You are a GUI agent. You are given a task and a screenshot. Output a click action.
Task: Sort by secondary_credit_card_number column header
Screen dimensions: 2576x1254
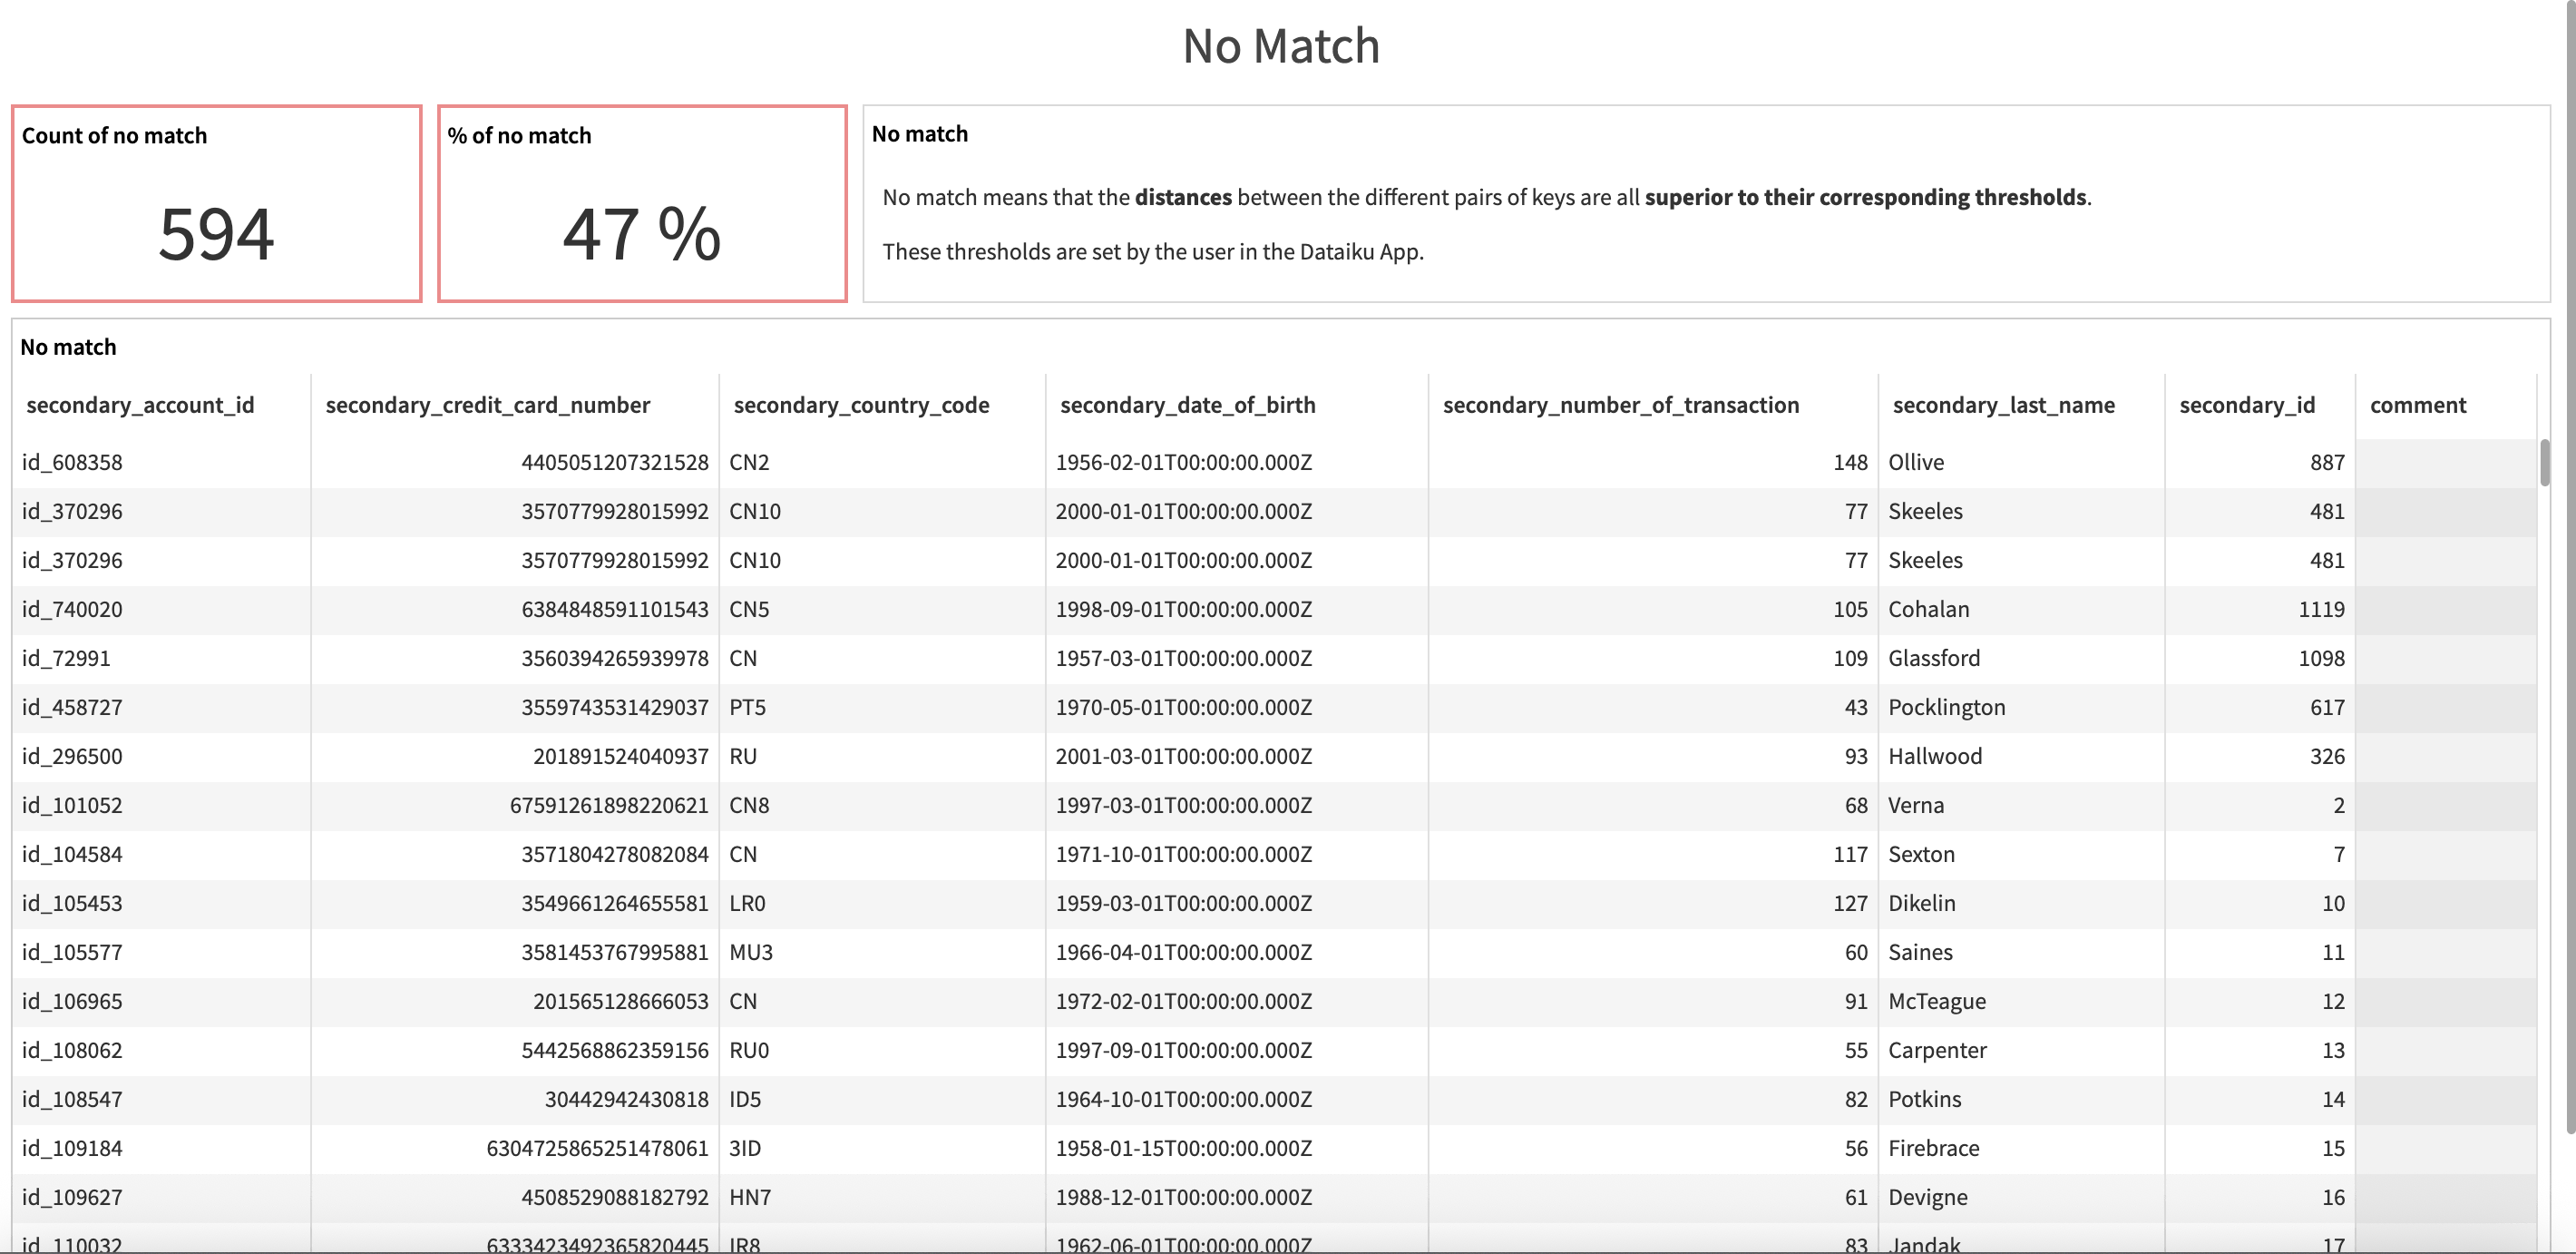pos(487,405)
